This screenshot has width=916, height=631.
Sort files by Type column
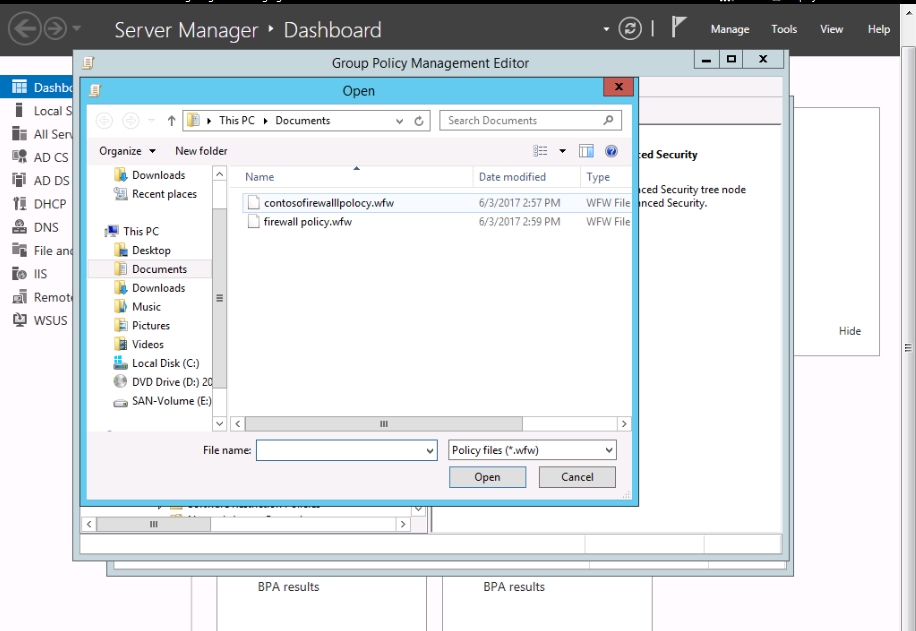tap(606, 177)
